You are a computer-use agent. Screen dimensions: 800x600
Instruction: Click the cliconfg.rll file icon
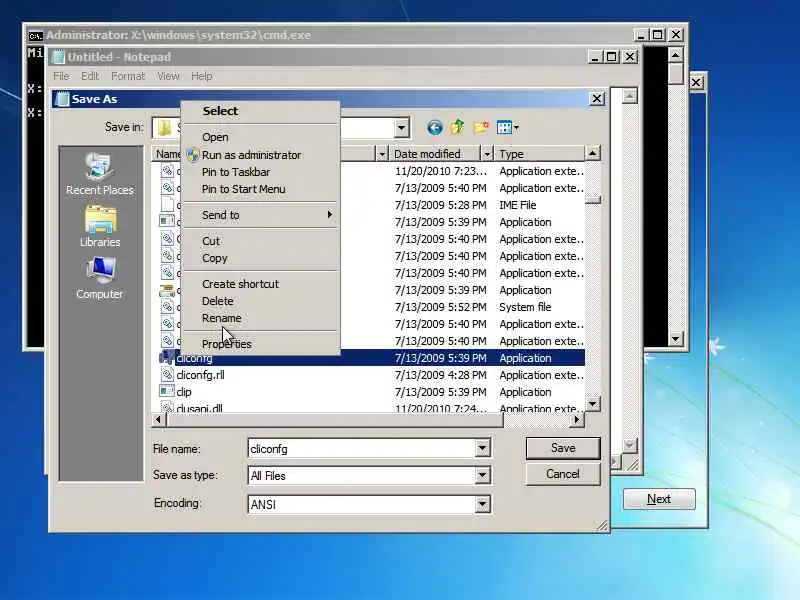point(167,374)
